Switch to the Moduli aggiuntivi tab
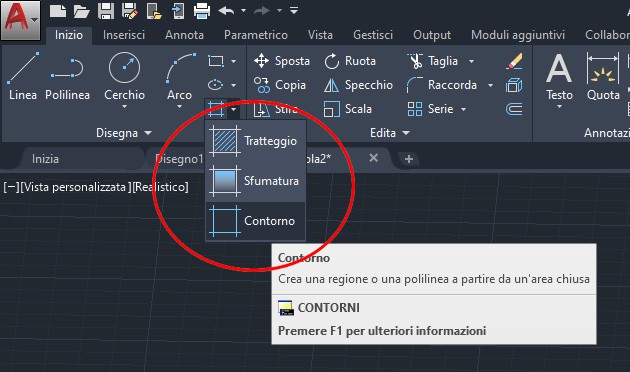Screen dimensions: 630x372 (518, 35)
